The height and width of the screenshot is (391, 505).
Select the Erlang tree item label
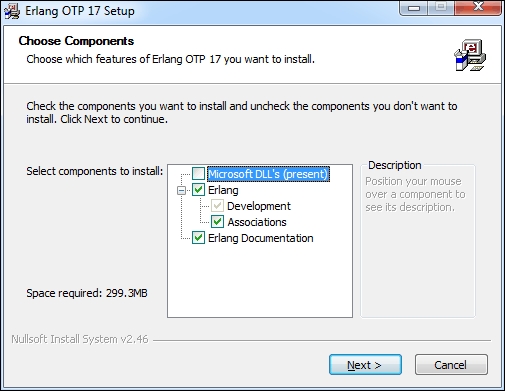point(223,190)
